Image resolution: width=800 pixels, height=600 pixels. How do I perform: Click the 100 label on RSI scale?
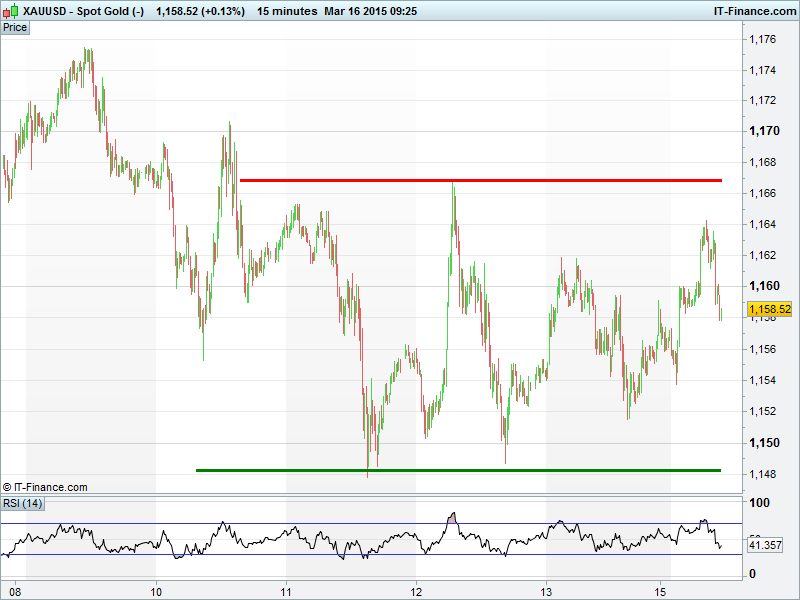click(x=759, y=503)
